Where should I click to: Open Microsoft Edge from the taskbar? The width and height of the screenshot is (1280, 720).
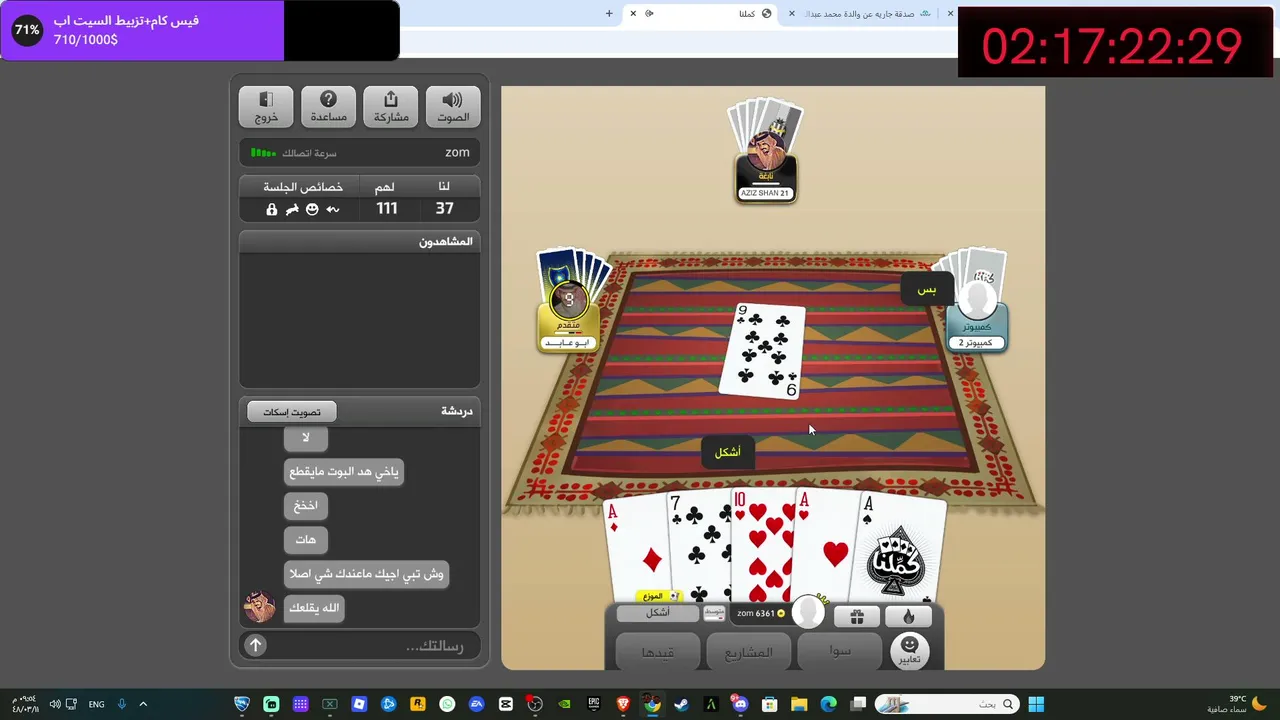point(828,704)
